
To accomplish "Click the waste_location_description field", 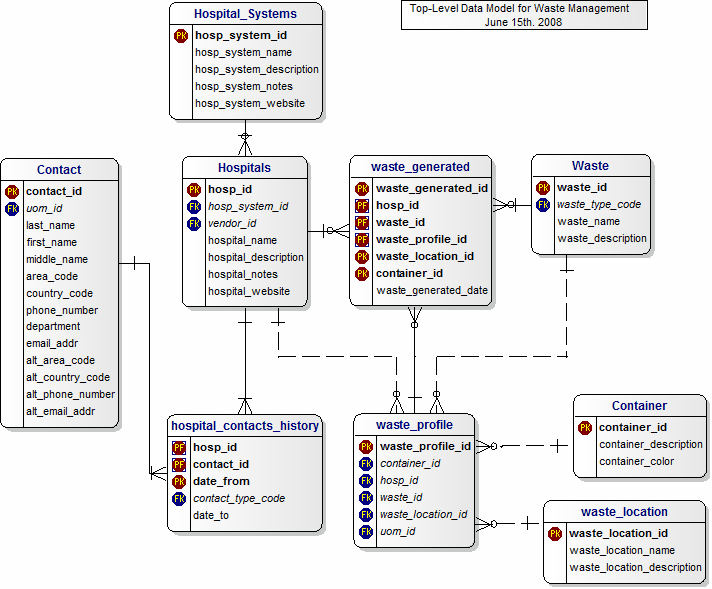I will tap(636, 568).
